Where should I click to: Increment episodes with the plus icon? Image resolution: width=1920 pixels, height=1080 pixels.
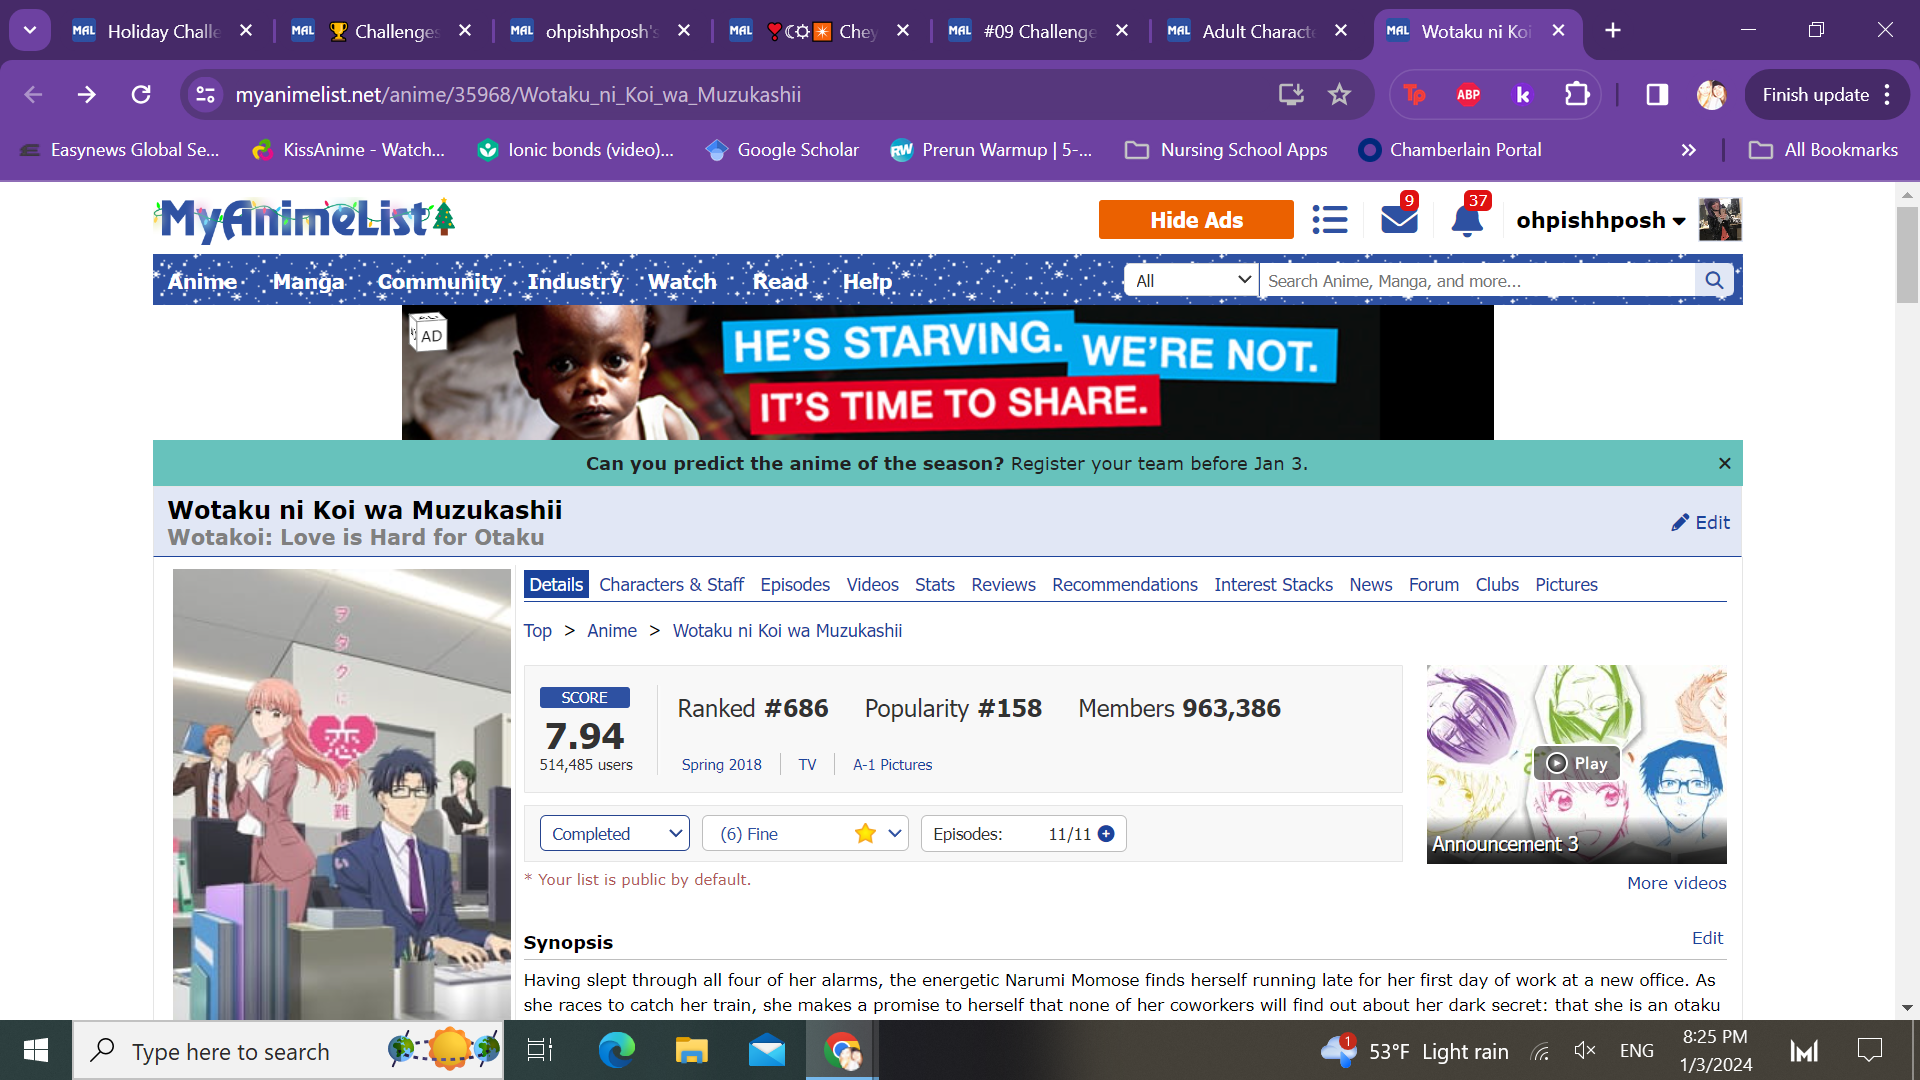coord(1106,834)
